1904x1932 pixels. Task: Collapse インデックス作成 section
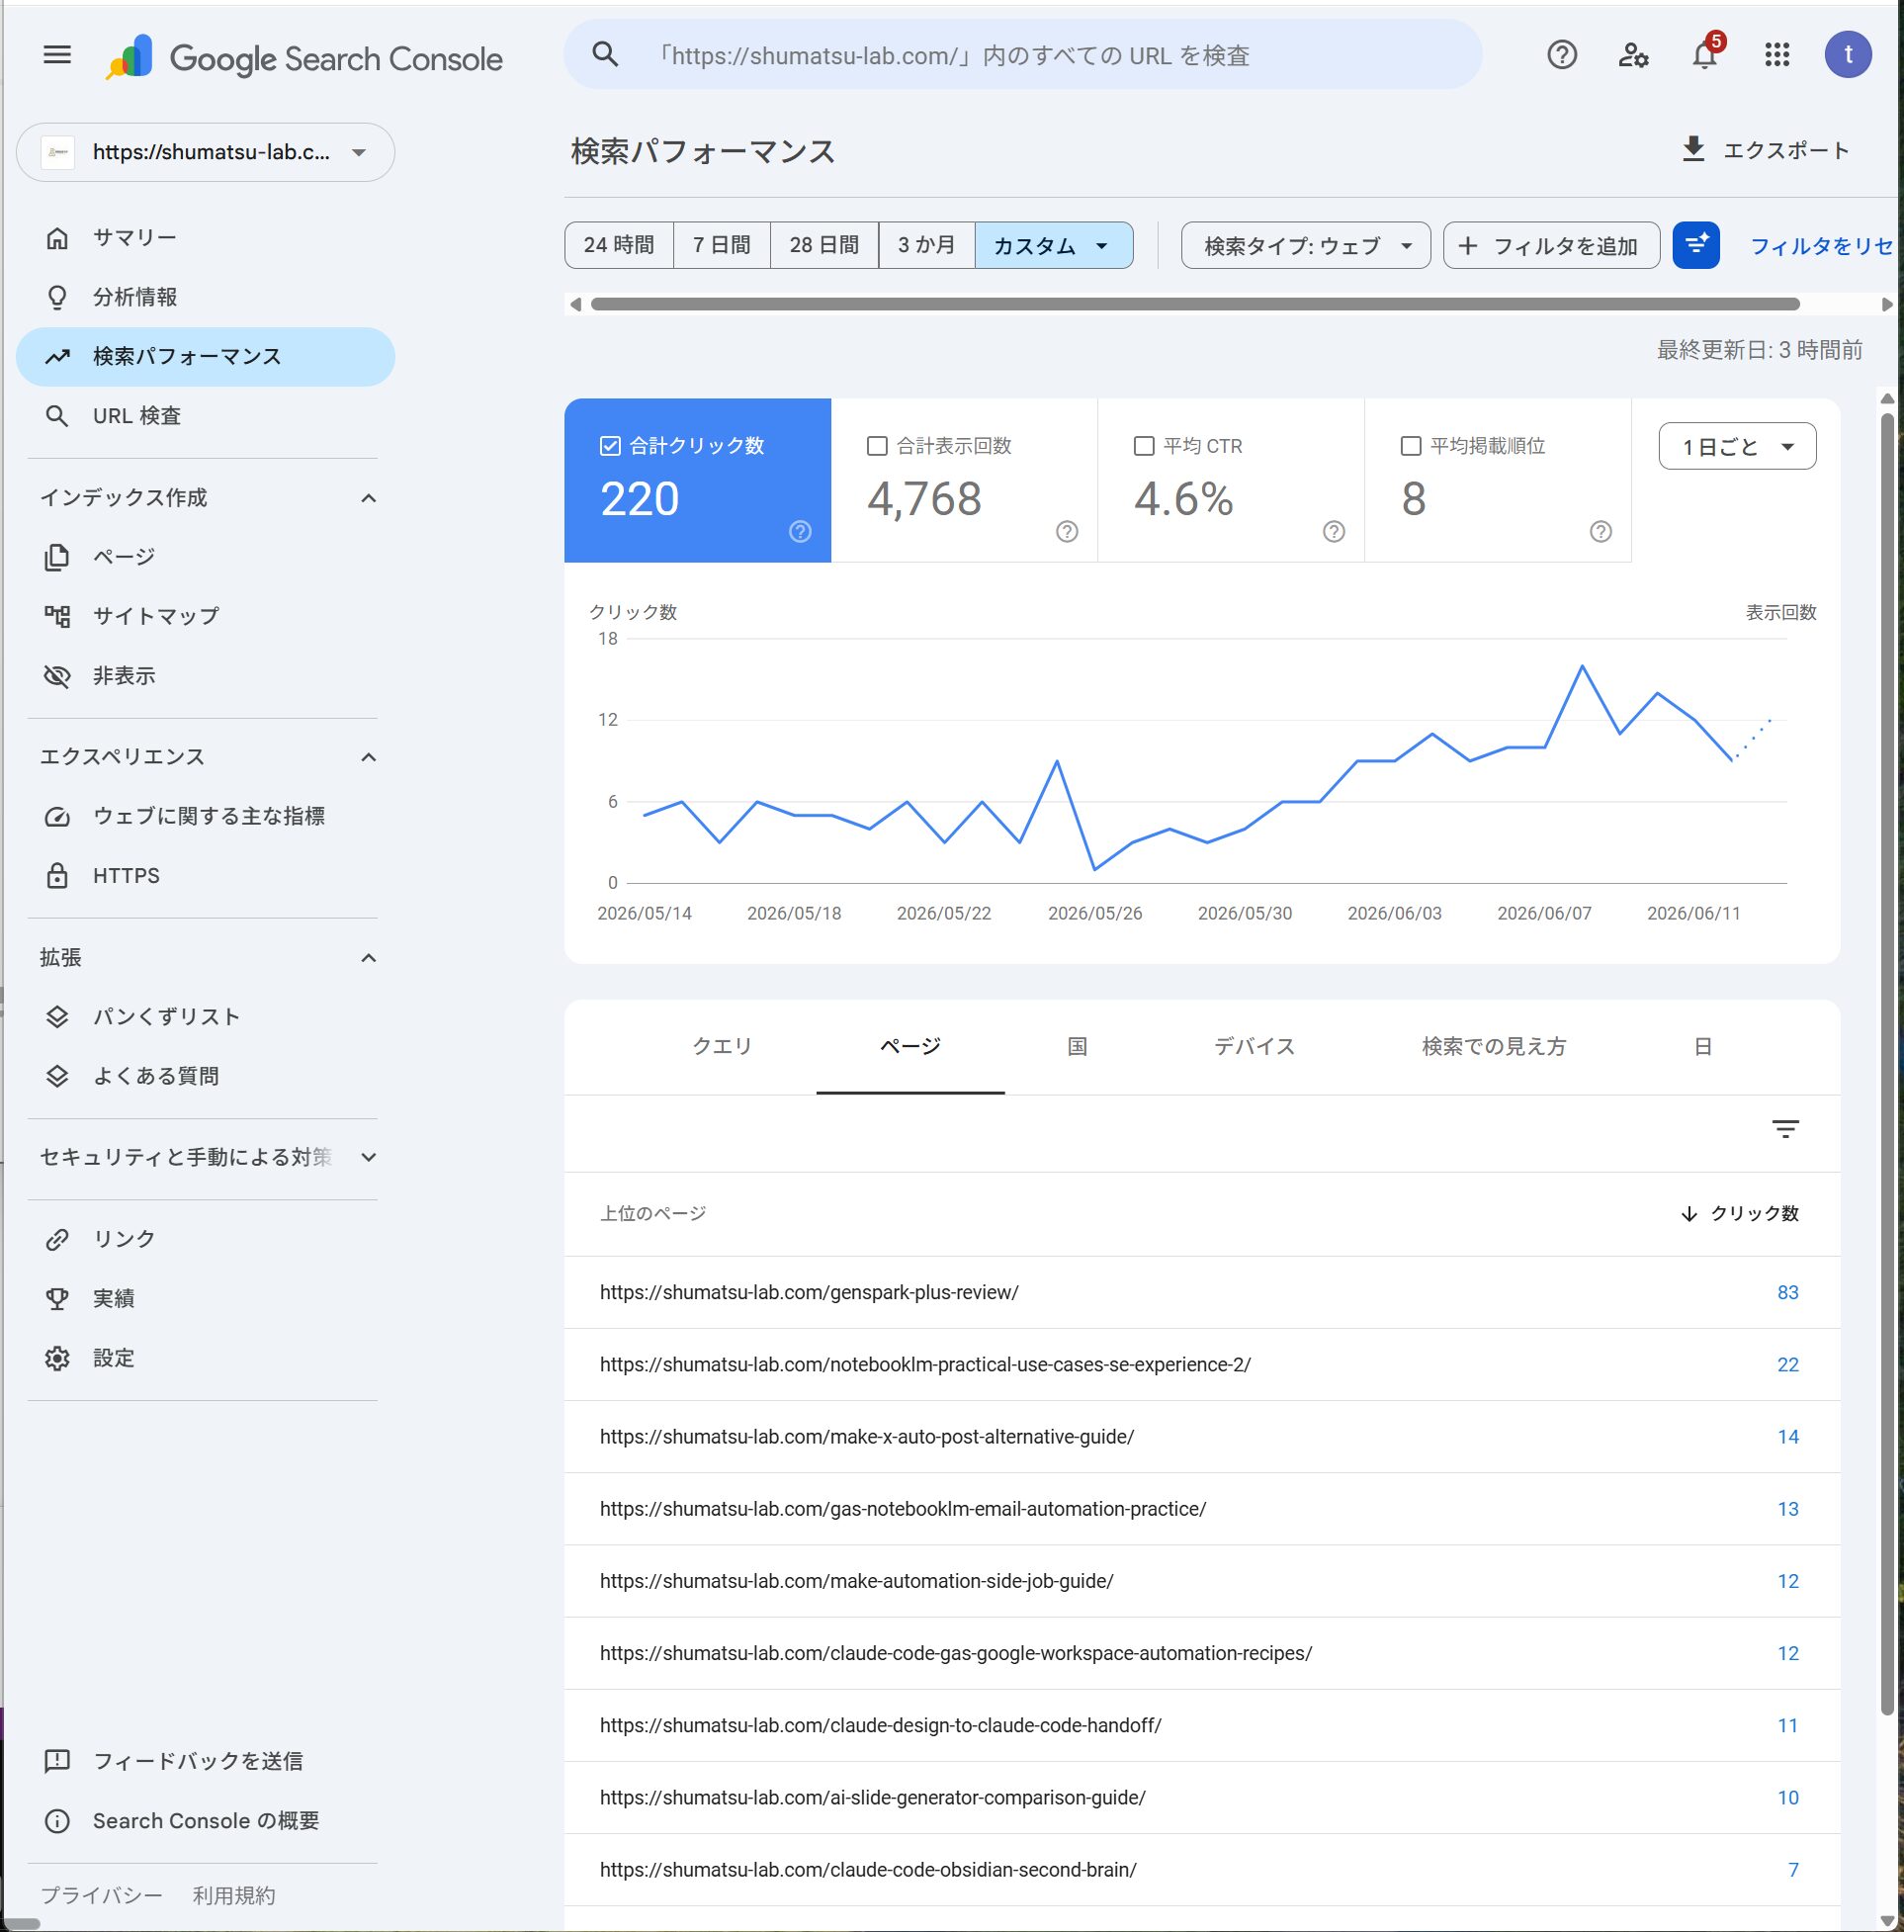(368, 498)
